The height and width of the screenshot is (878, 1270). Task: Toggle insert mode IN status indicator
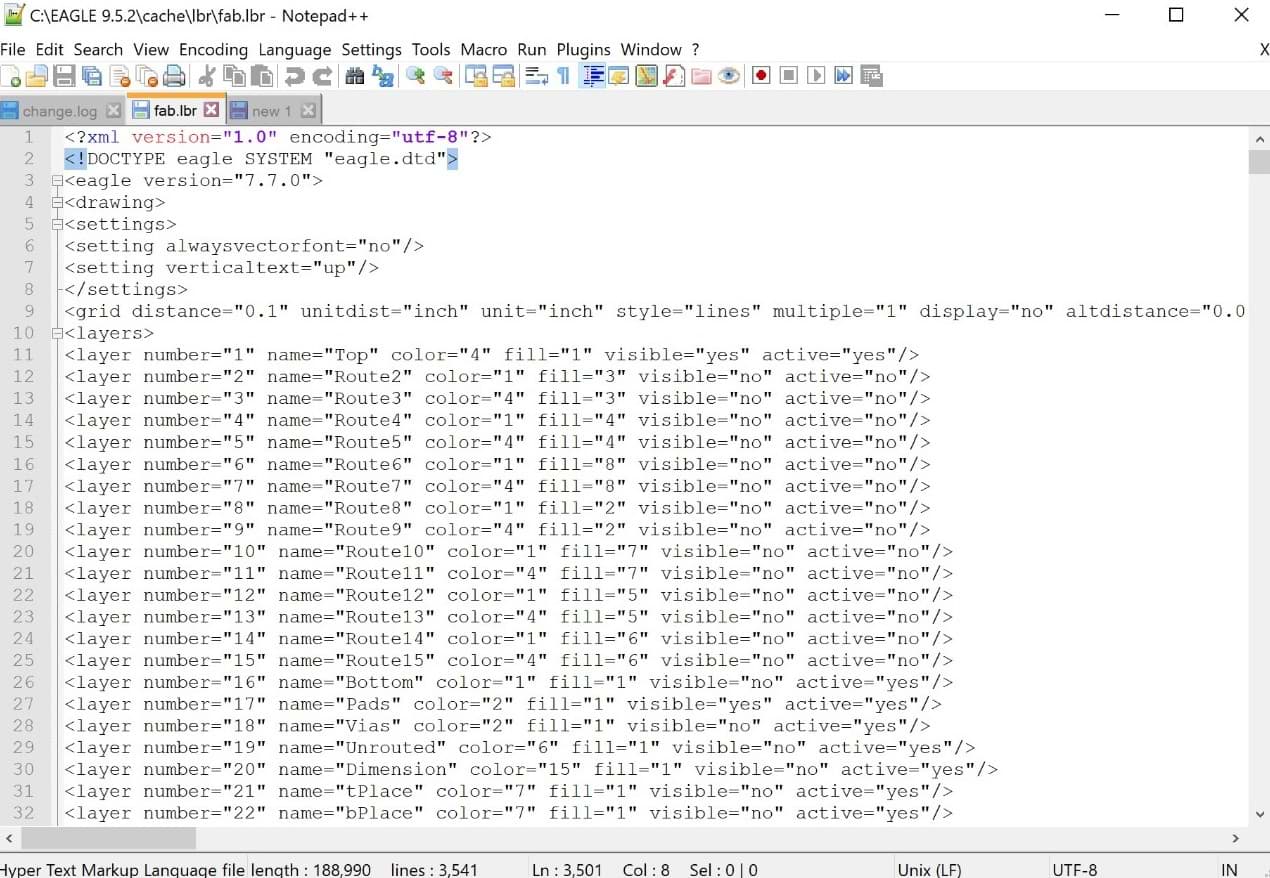click(x=1229, y=870)
